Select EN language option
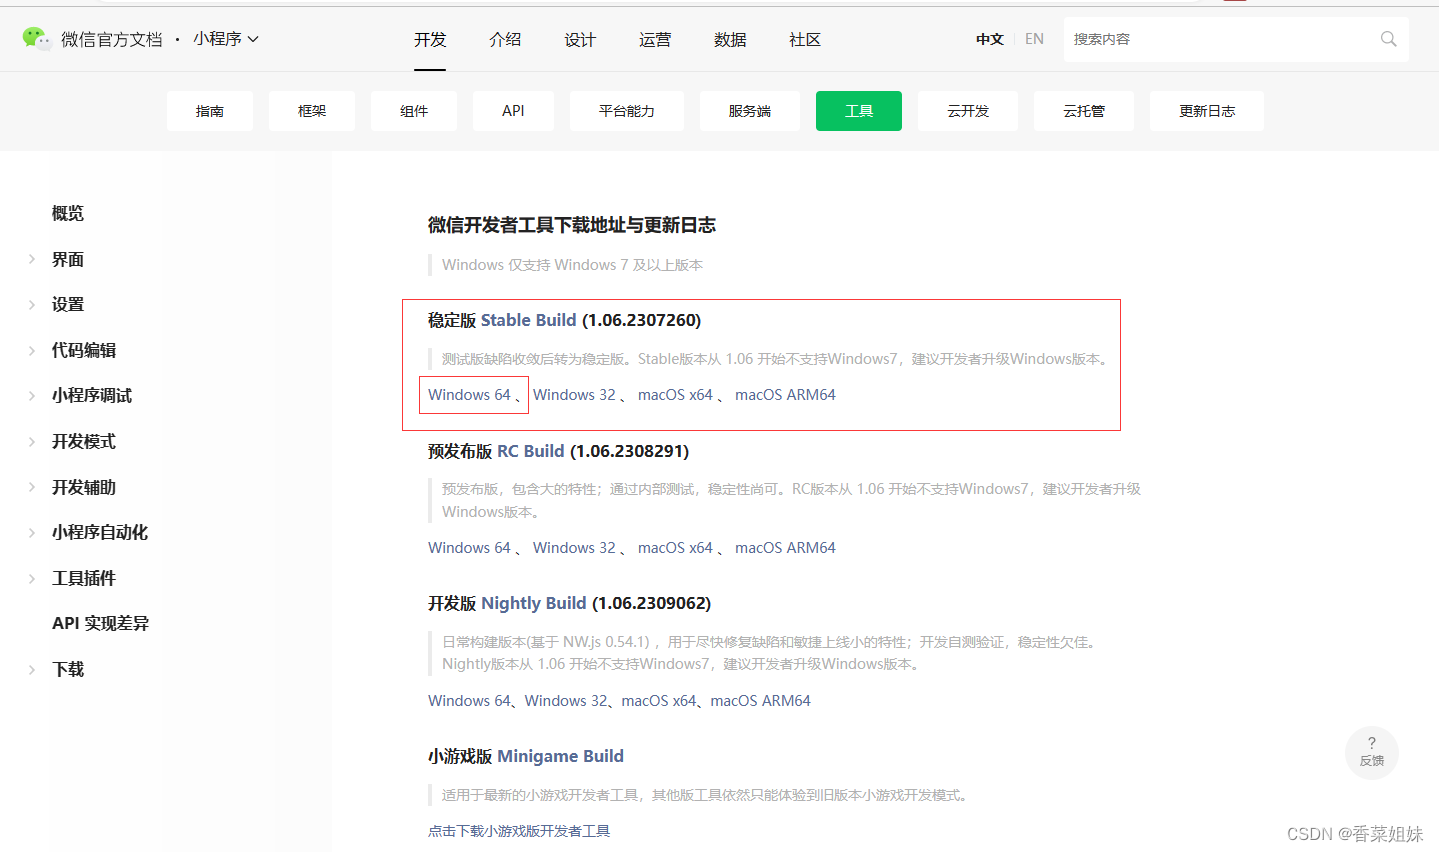 point(1034,39)
